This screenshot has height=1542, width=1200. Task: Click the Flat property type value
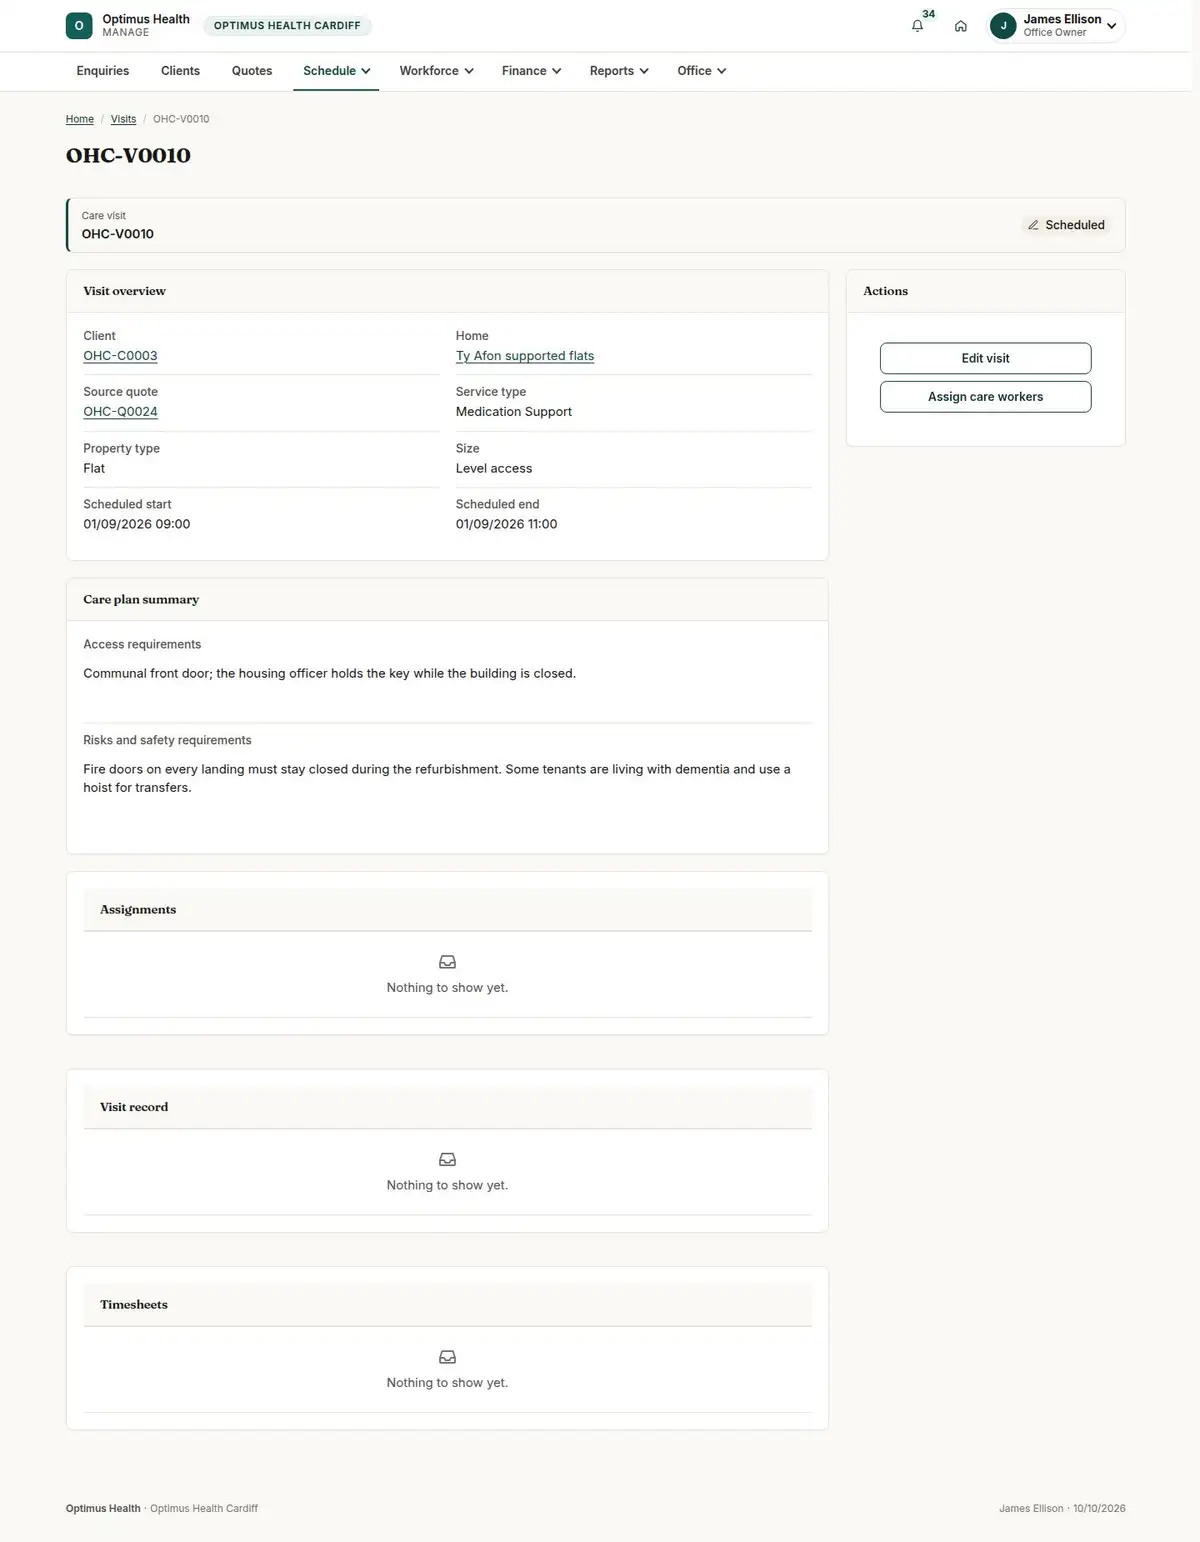94,468
